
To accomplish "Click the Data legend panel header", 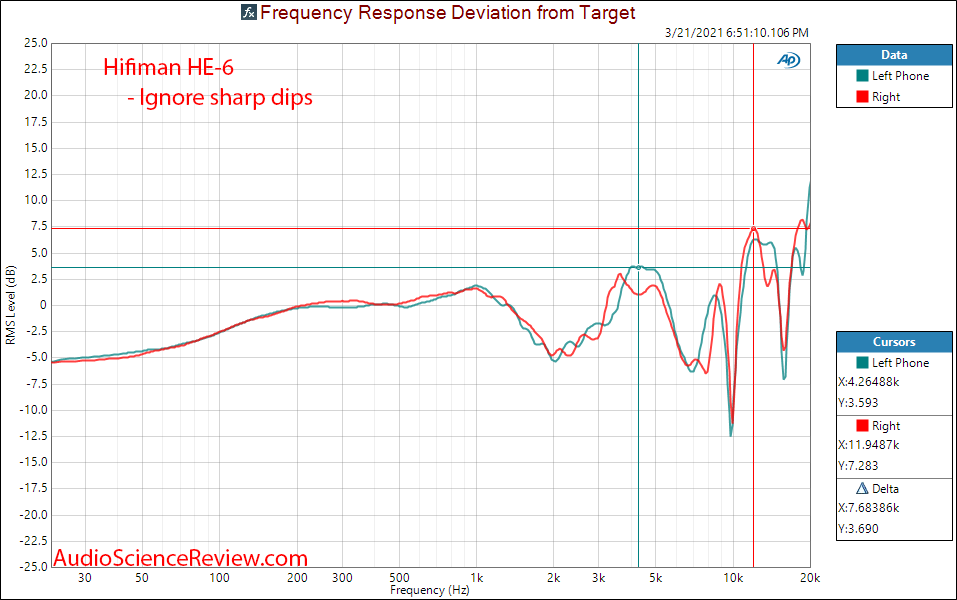I will point(894,55).
